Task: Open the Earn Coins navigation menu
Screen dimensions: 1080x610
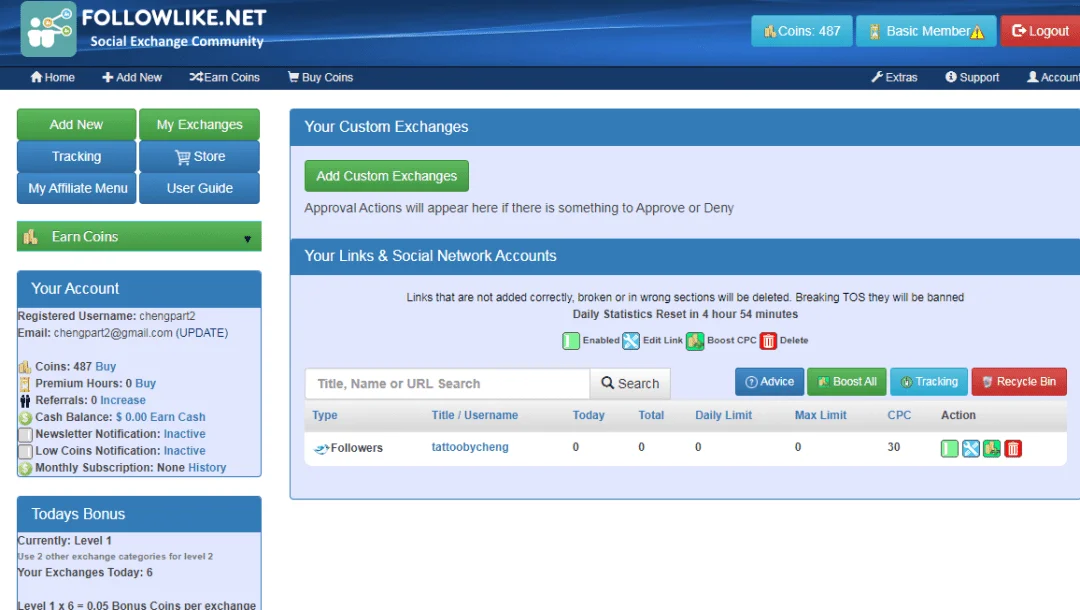Action: [x=225, y=78]
